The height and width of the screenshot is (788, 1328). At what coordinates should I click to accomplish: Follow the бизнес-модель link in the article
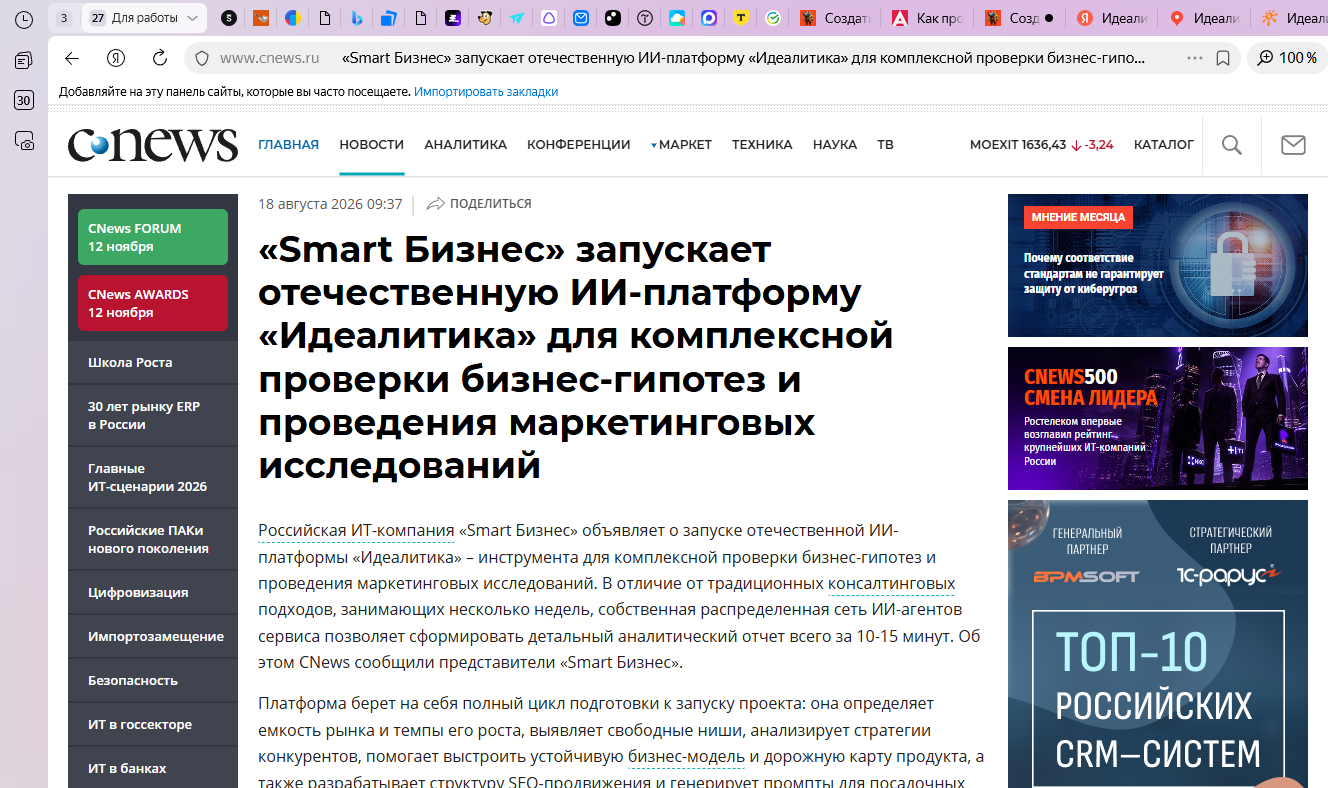click(687, 755)
